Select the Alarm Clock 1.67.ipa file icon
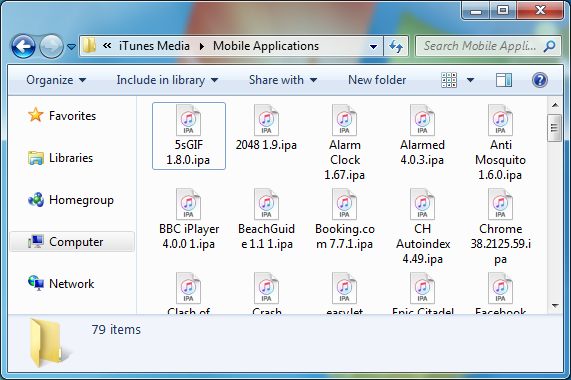 [344, 120]
